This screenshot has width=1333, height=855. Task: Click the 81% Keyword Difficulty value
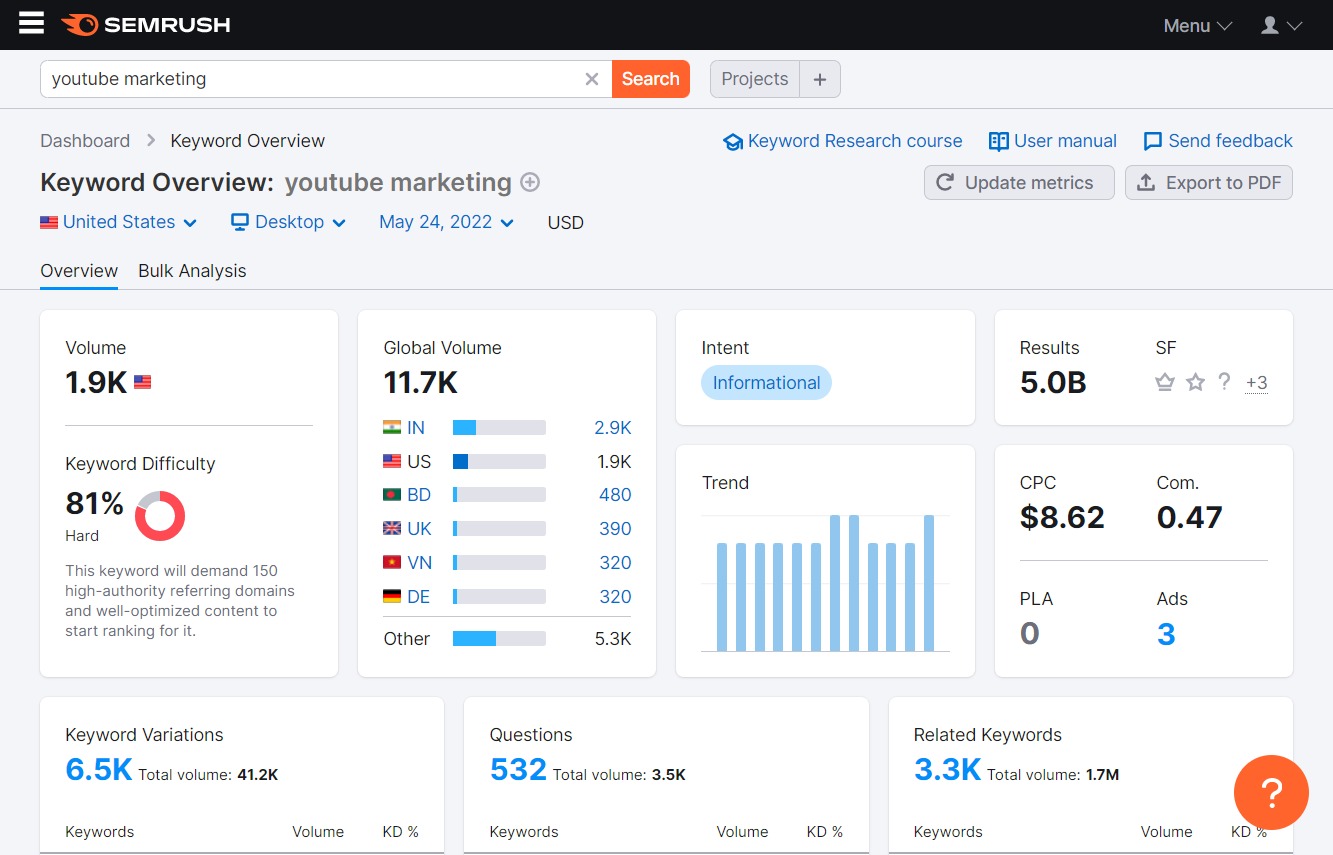click(x=95, y=503)
